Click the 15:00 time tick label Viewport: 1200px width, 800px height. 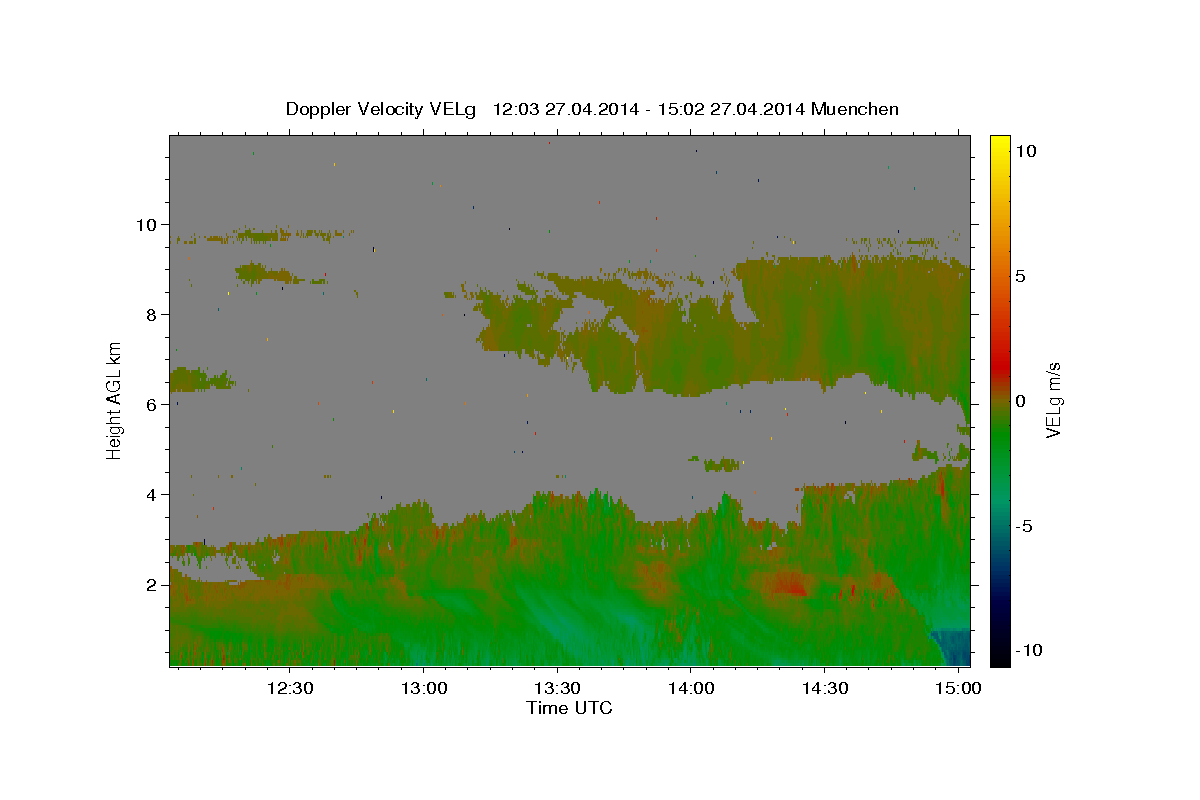(959, 689)
